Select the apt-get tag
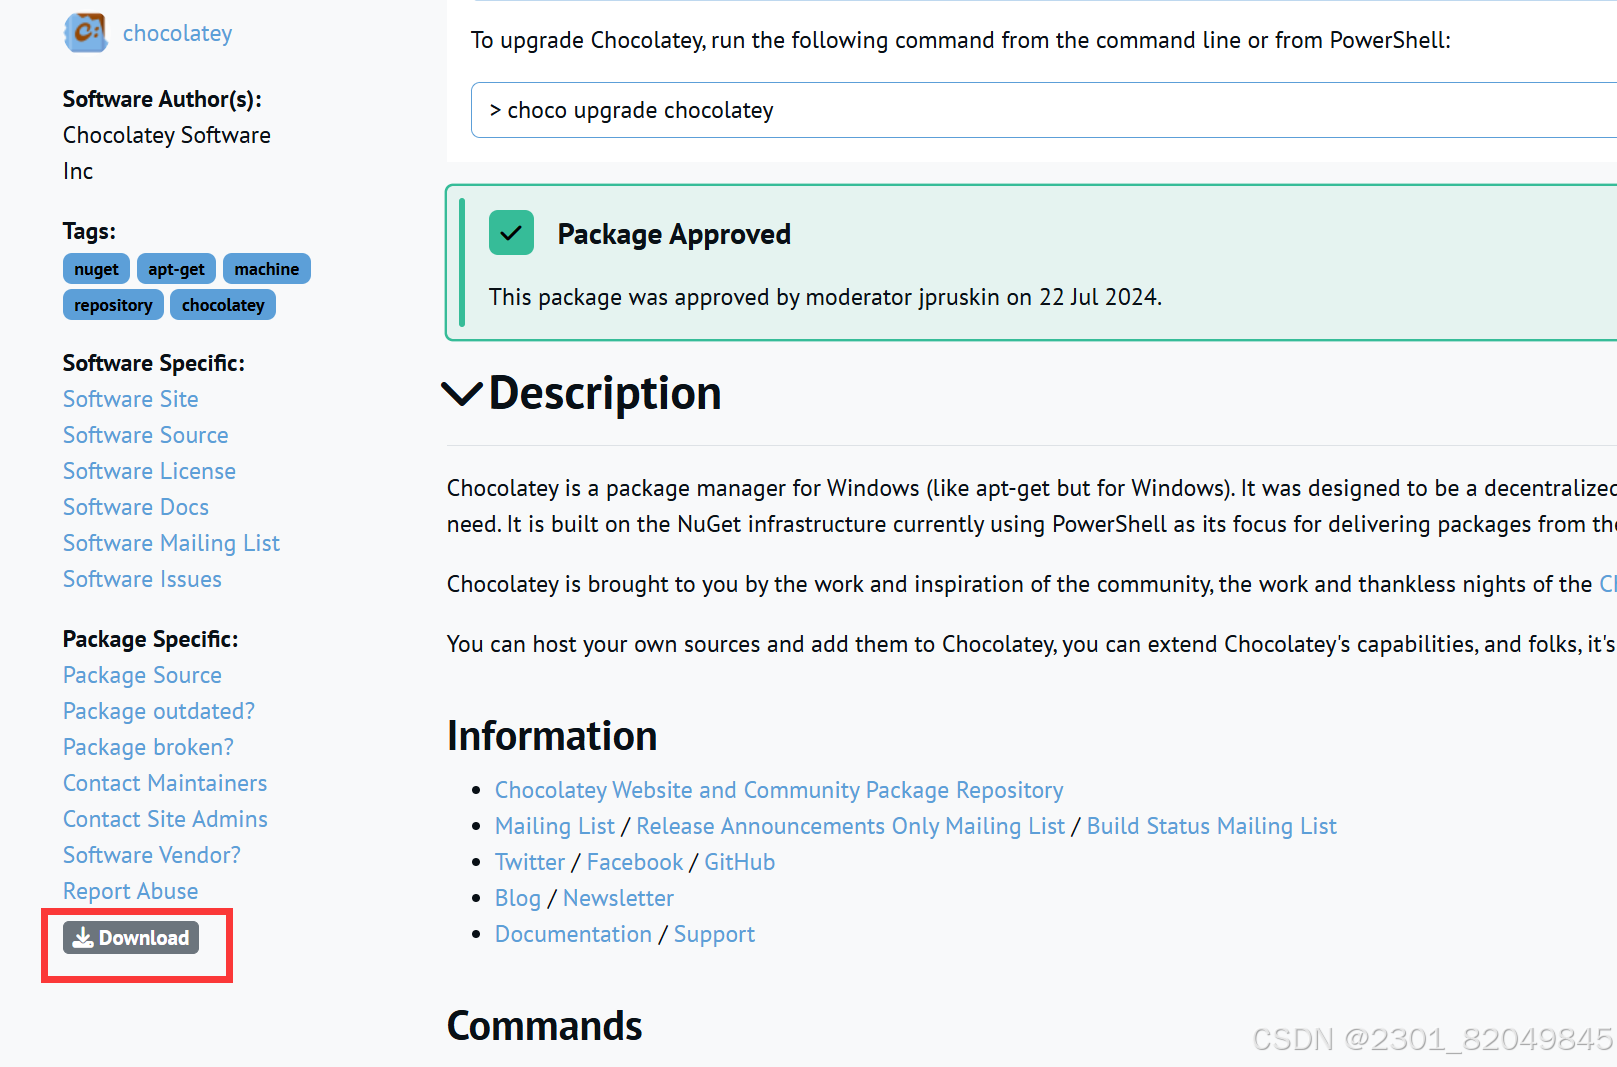This screenshot has height=1067, width=1617. pyautogui.click(x=176, y=269)
